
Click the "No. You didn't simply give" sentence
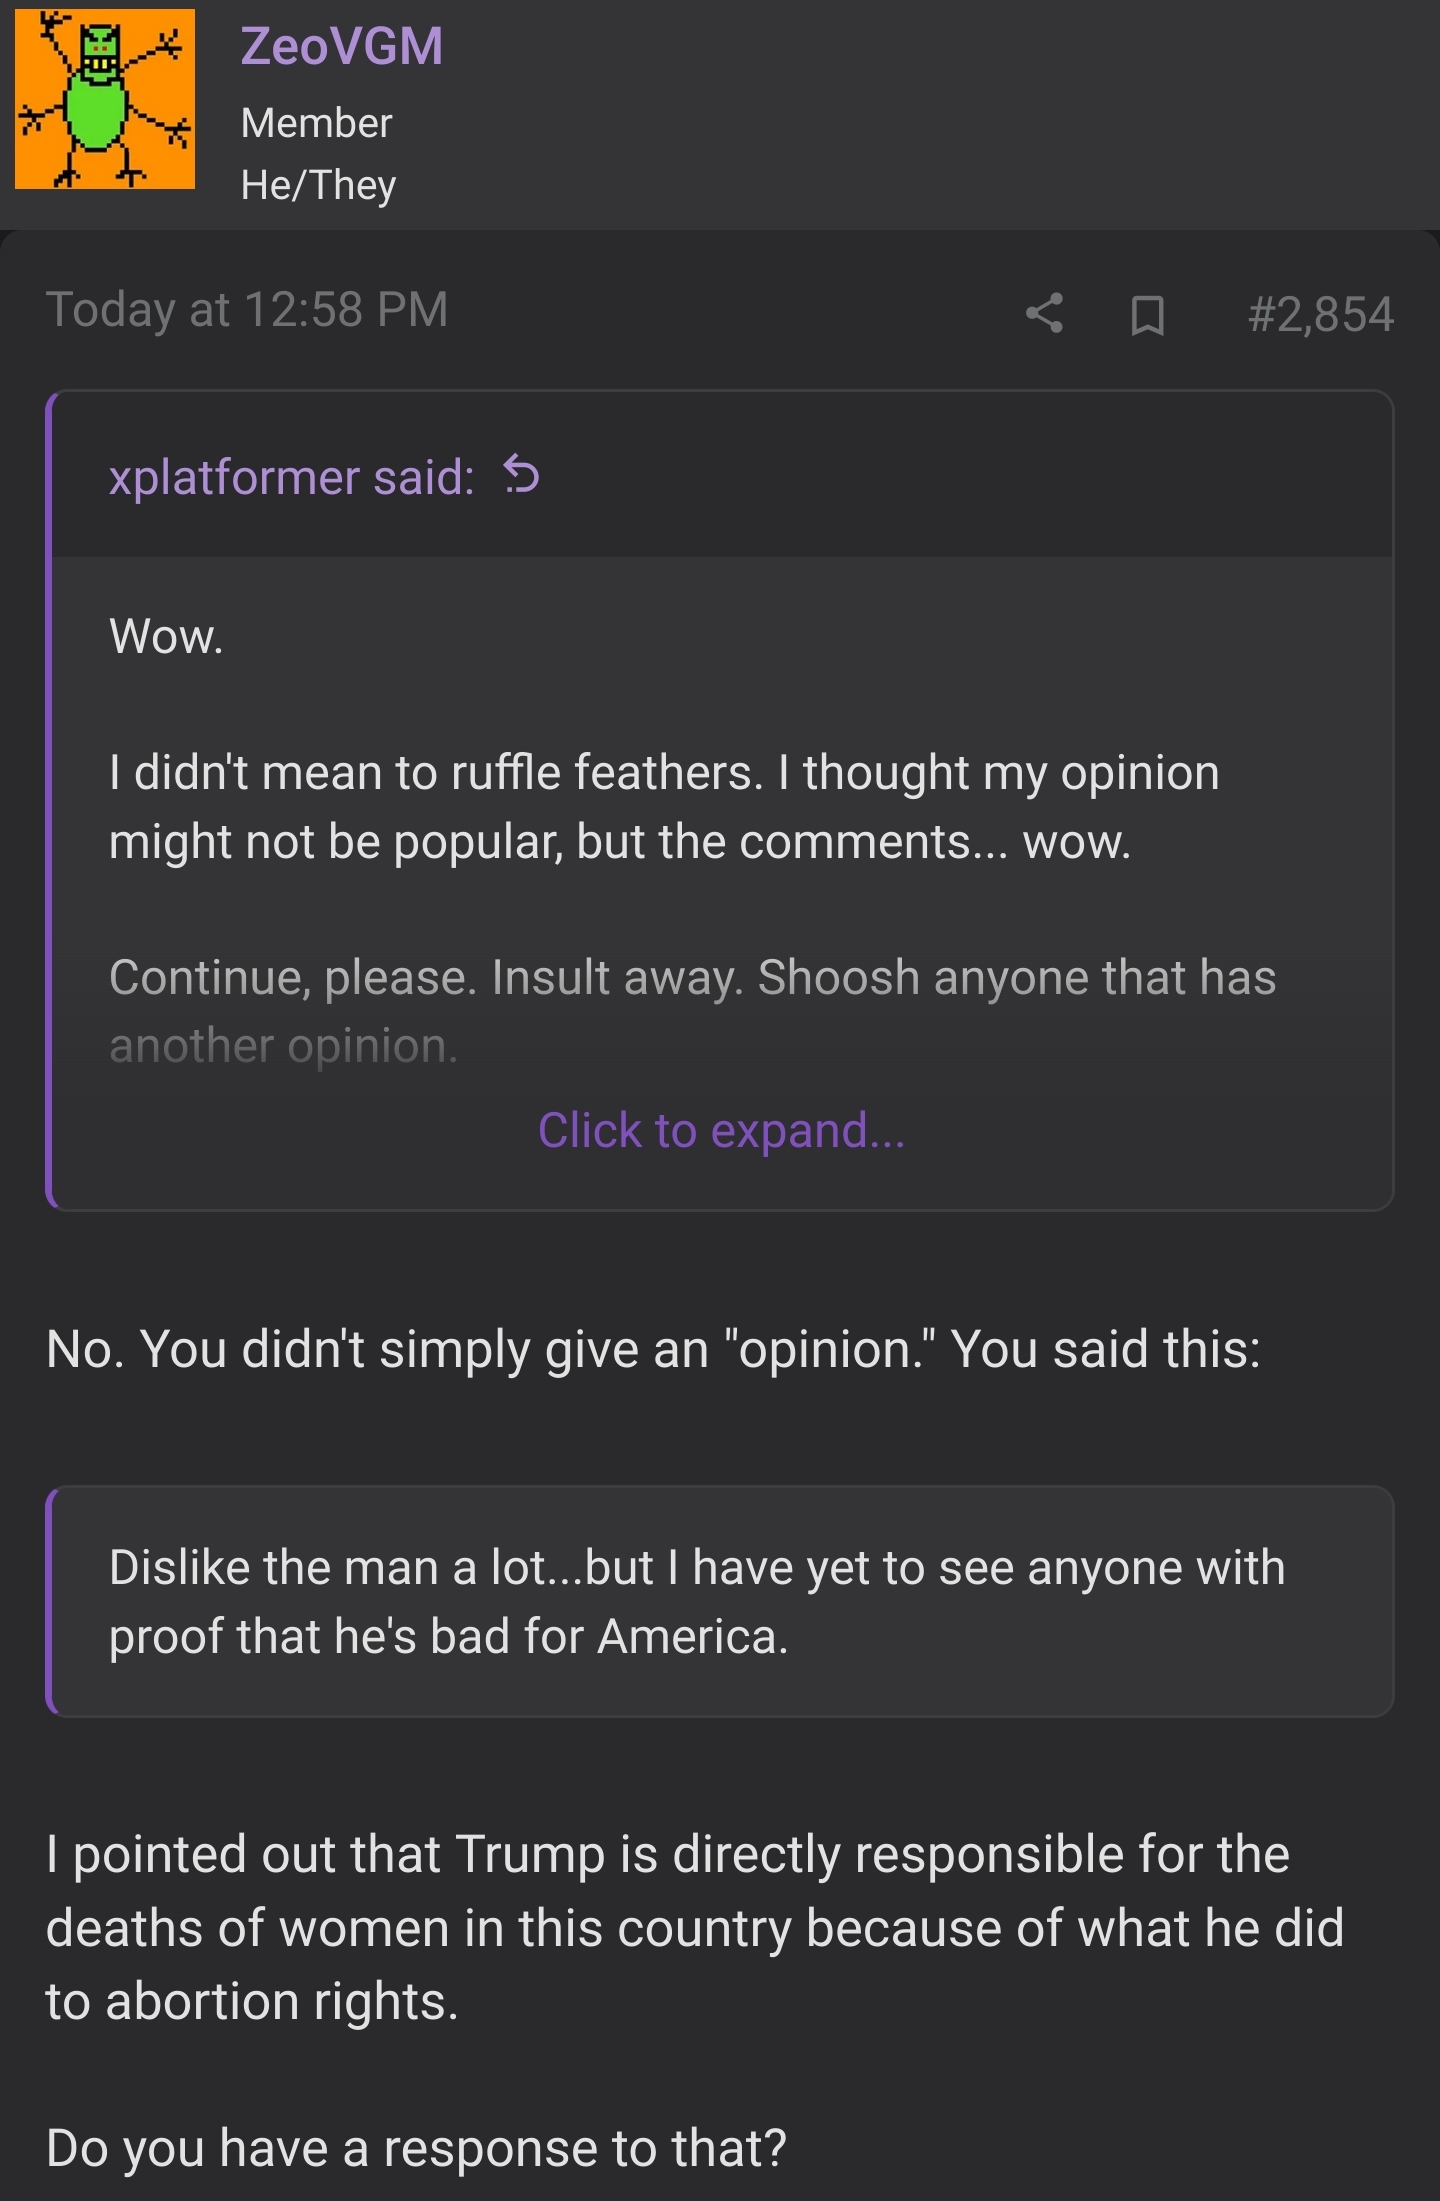(x=653, y=1349)
